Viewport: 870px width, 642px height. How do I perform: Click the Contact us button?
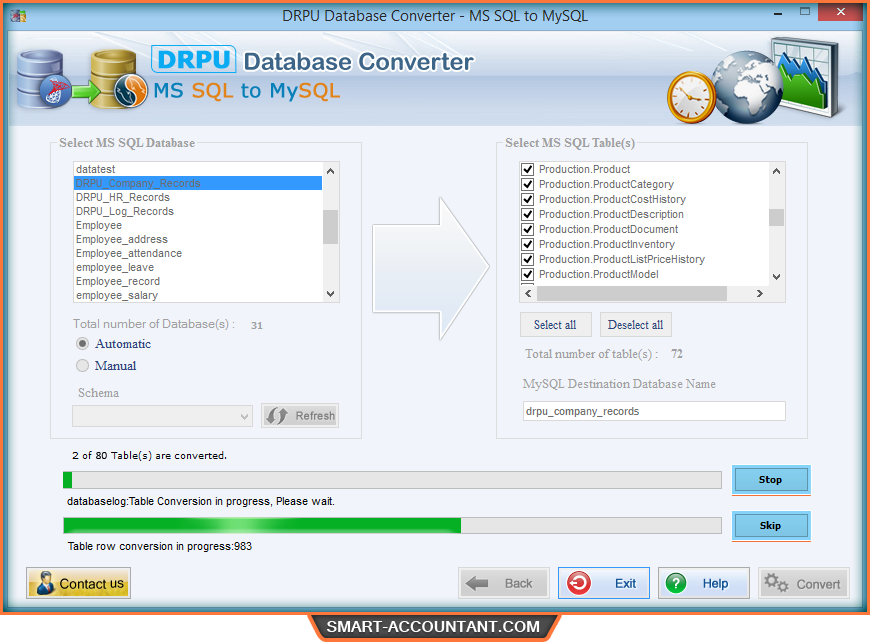point(78,583)
